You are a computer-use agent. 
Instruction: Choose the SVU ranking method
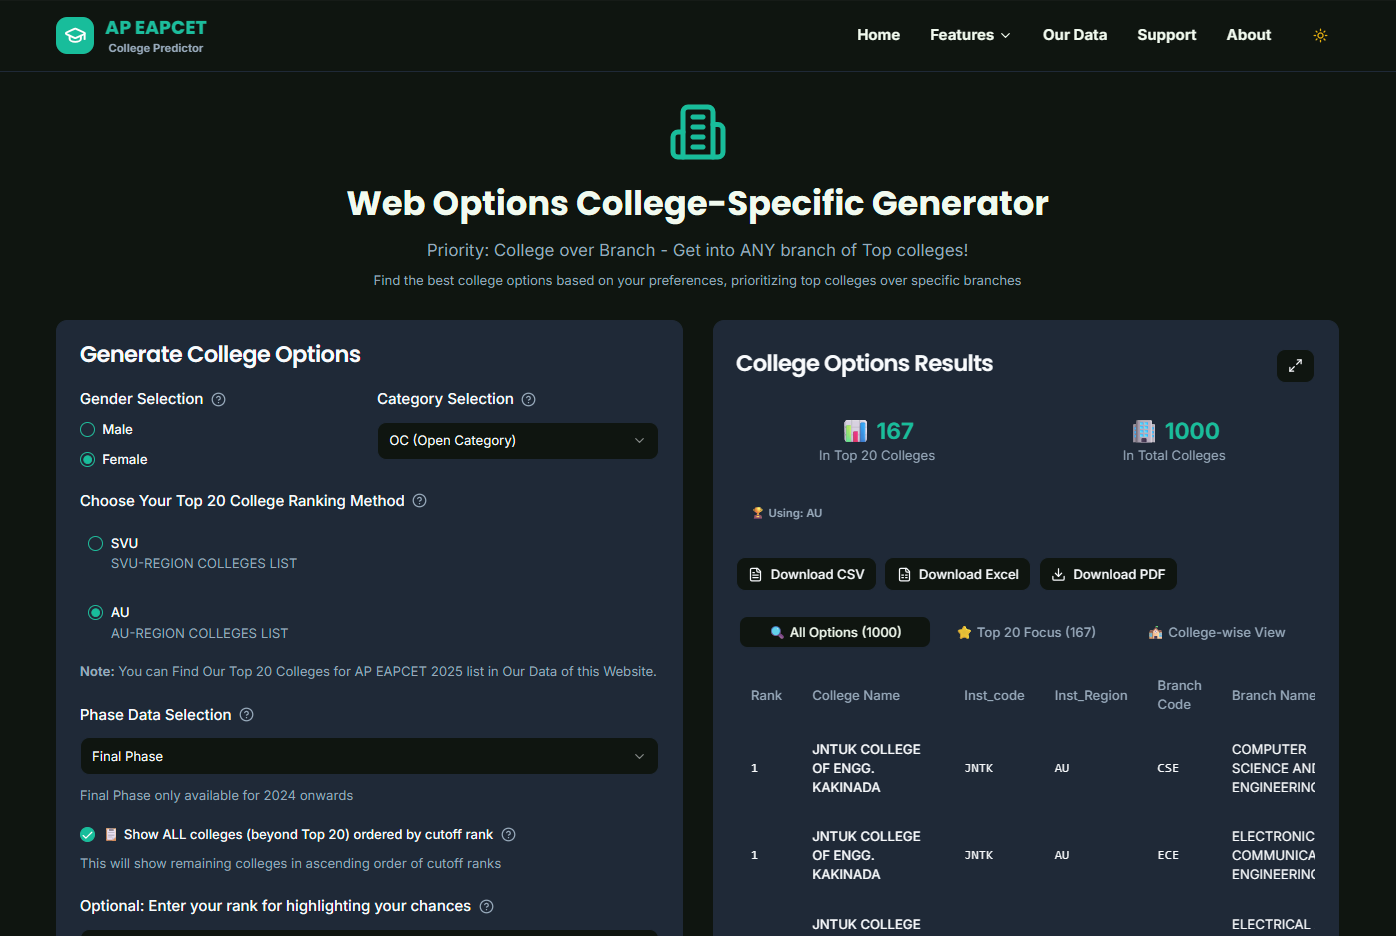95,543
